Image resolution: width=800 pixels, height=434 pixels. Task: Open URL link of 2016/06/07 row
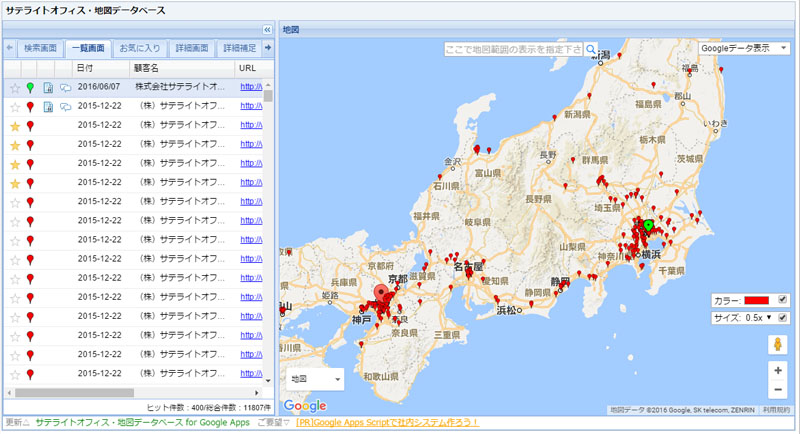point(252,87)
